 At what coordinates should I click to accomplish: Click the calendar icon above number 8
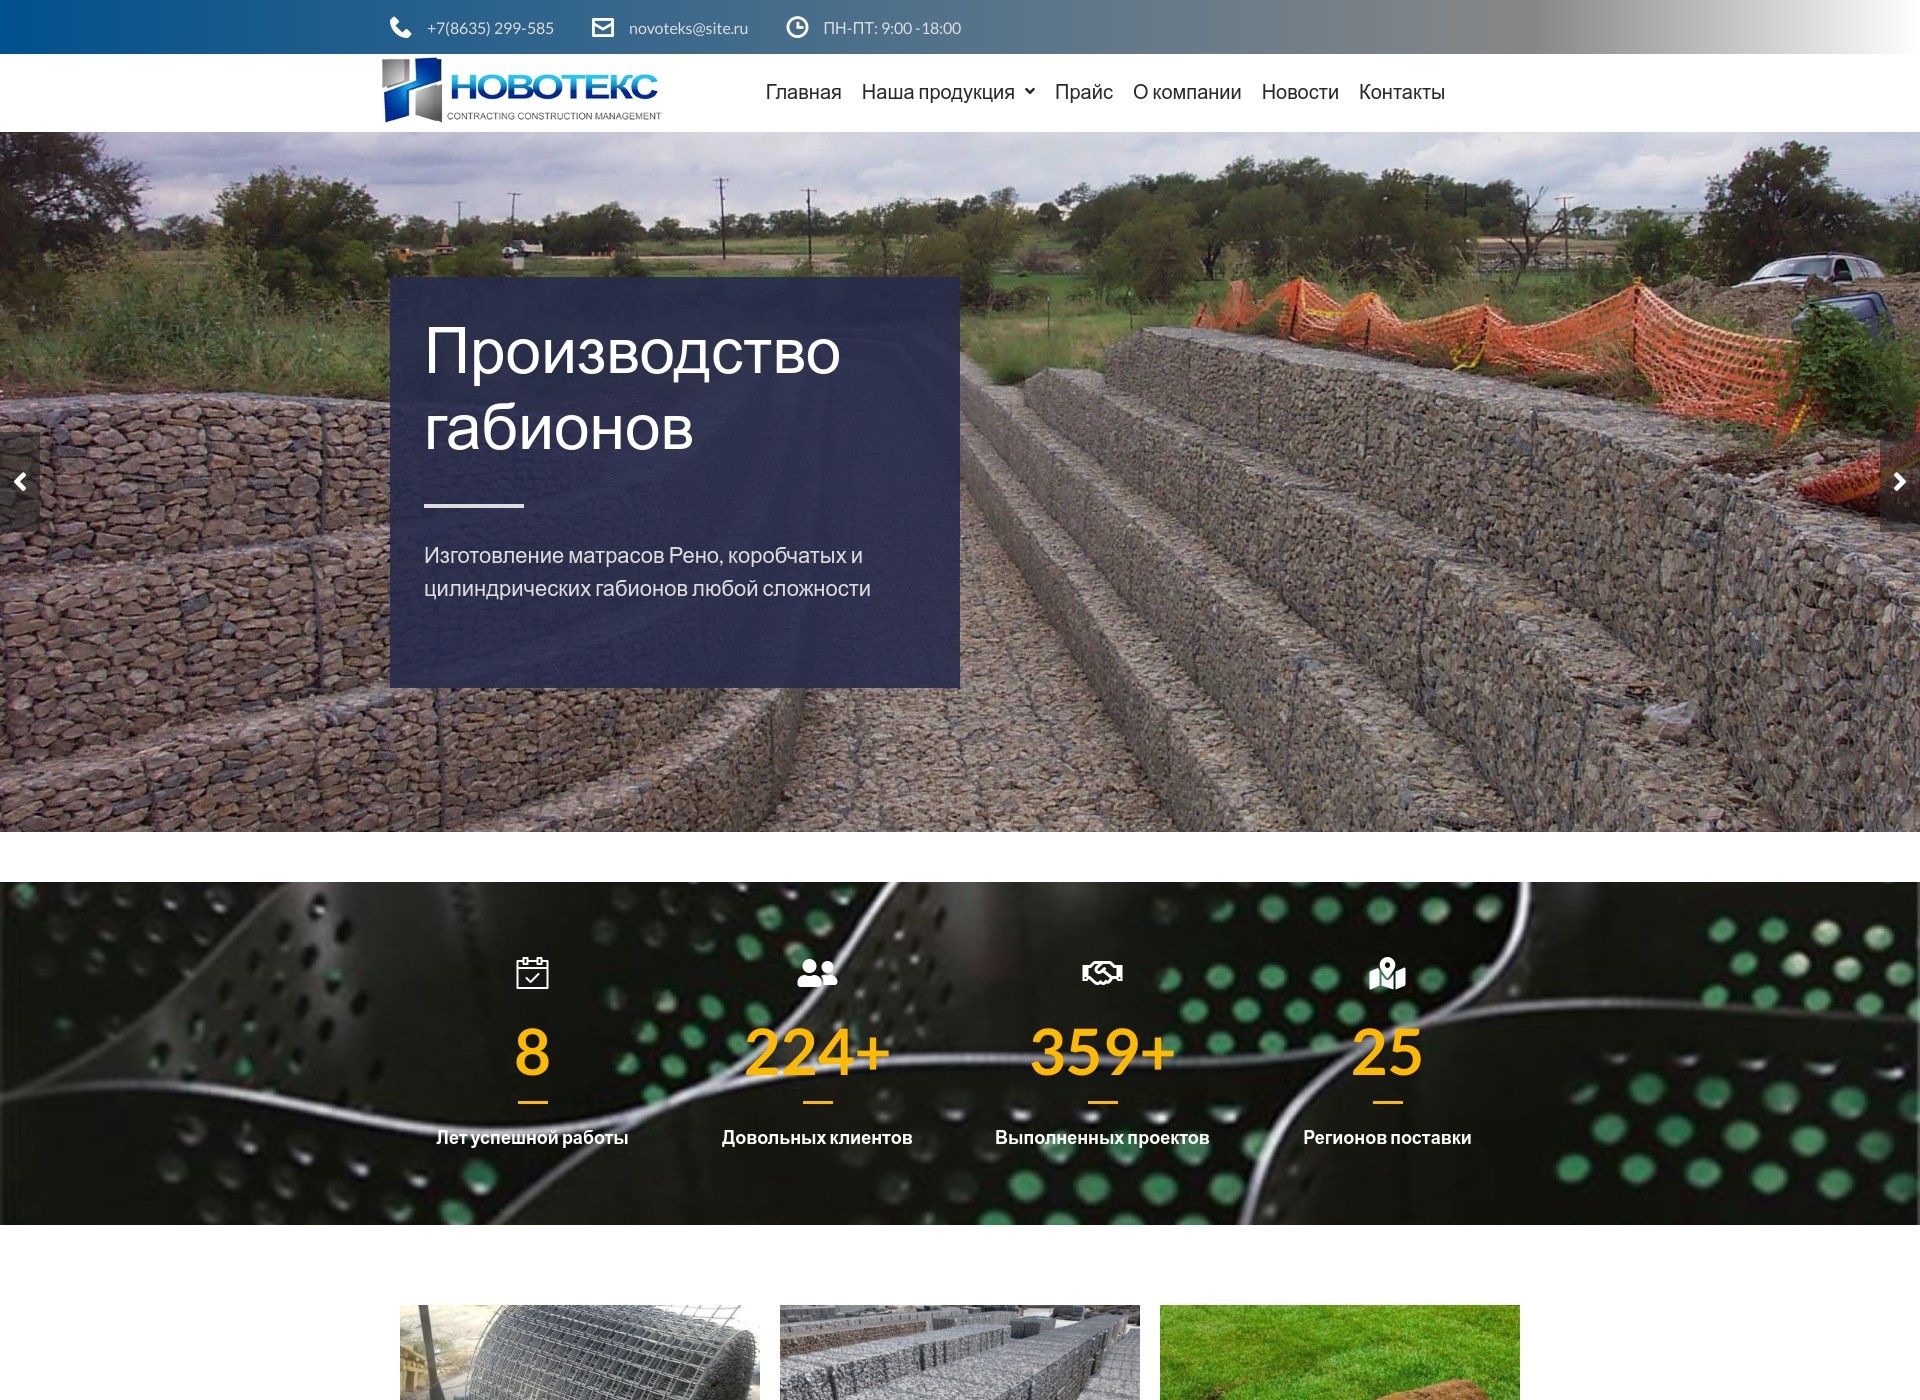(532, 972)
